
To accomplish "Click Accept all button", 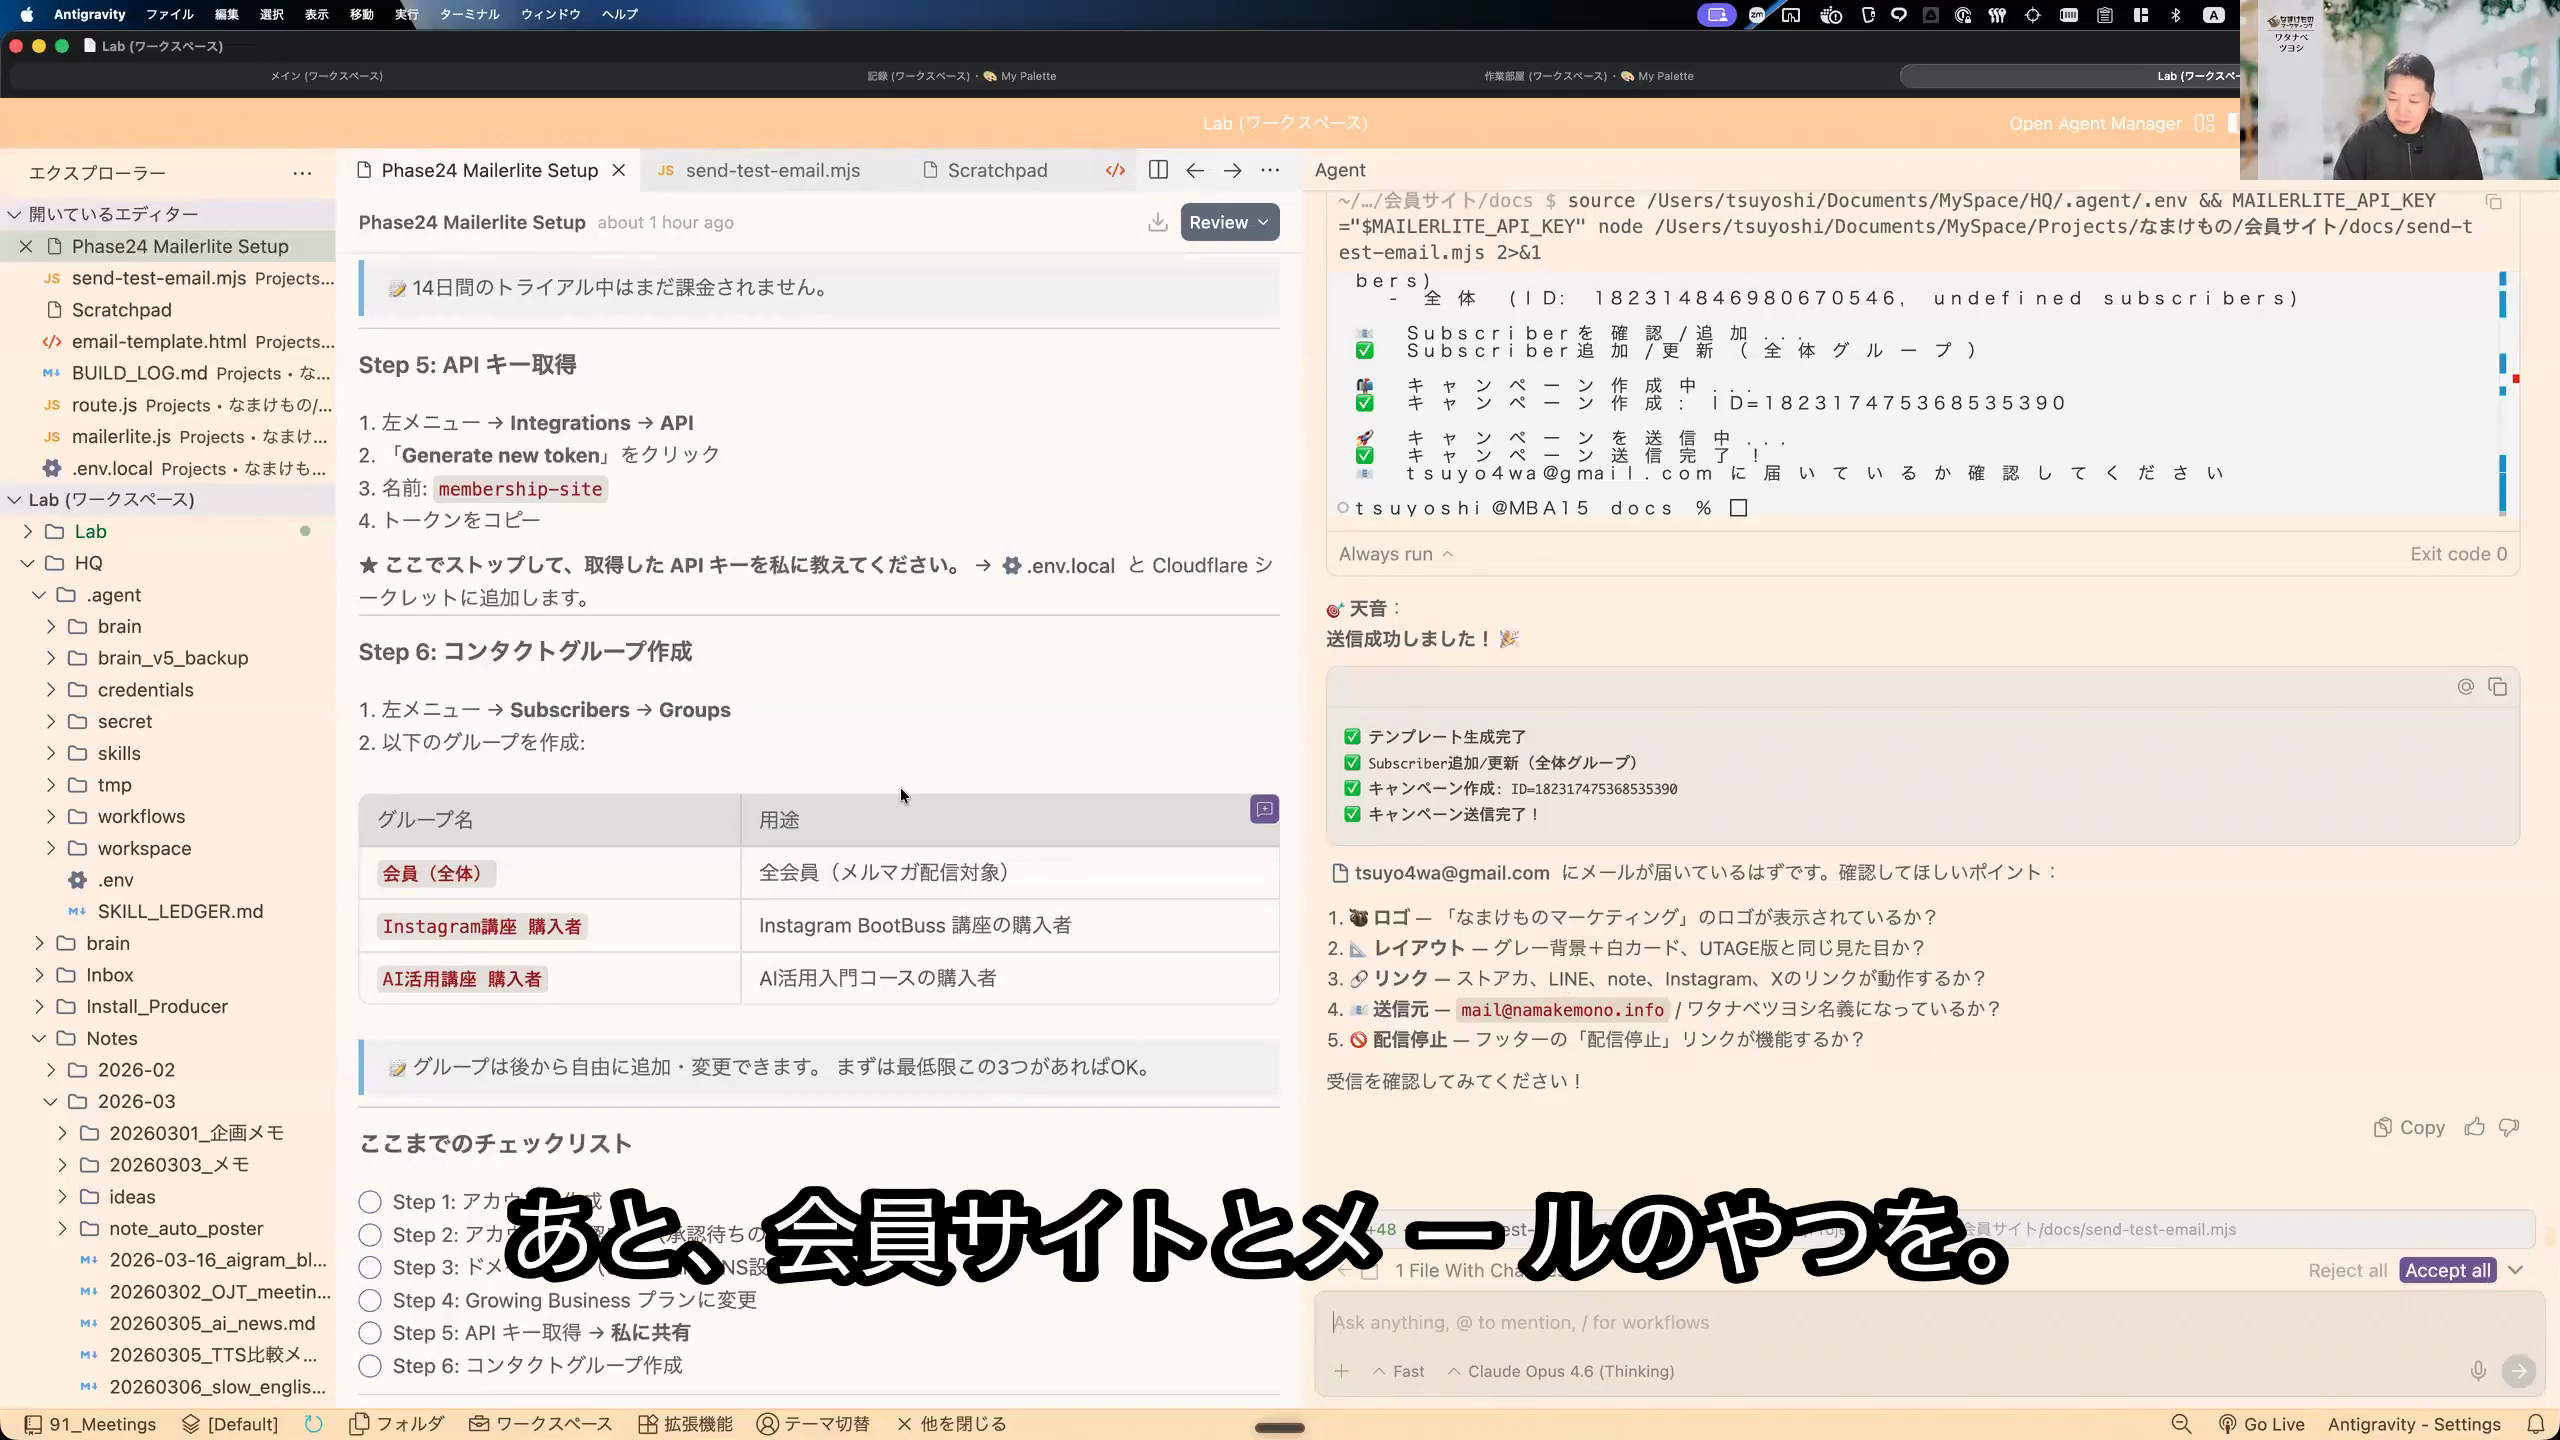I will coord(2447,1270).
